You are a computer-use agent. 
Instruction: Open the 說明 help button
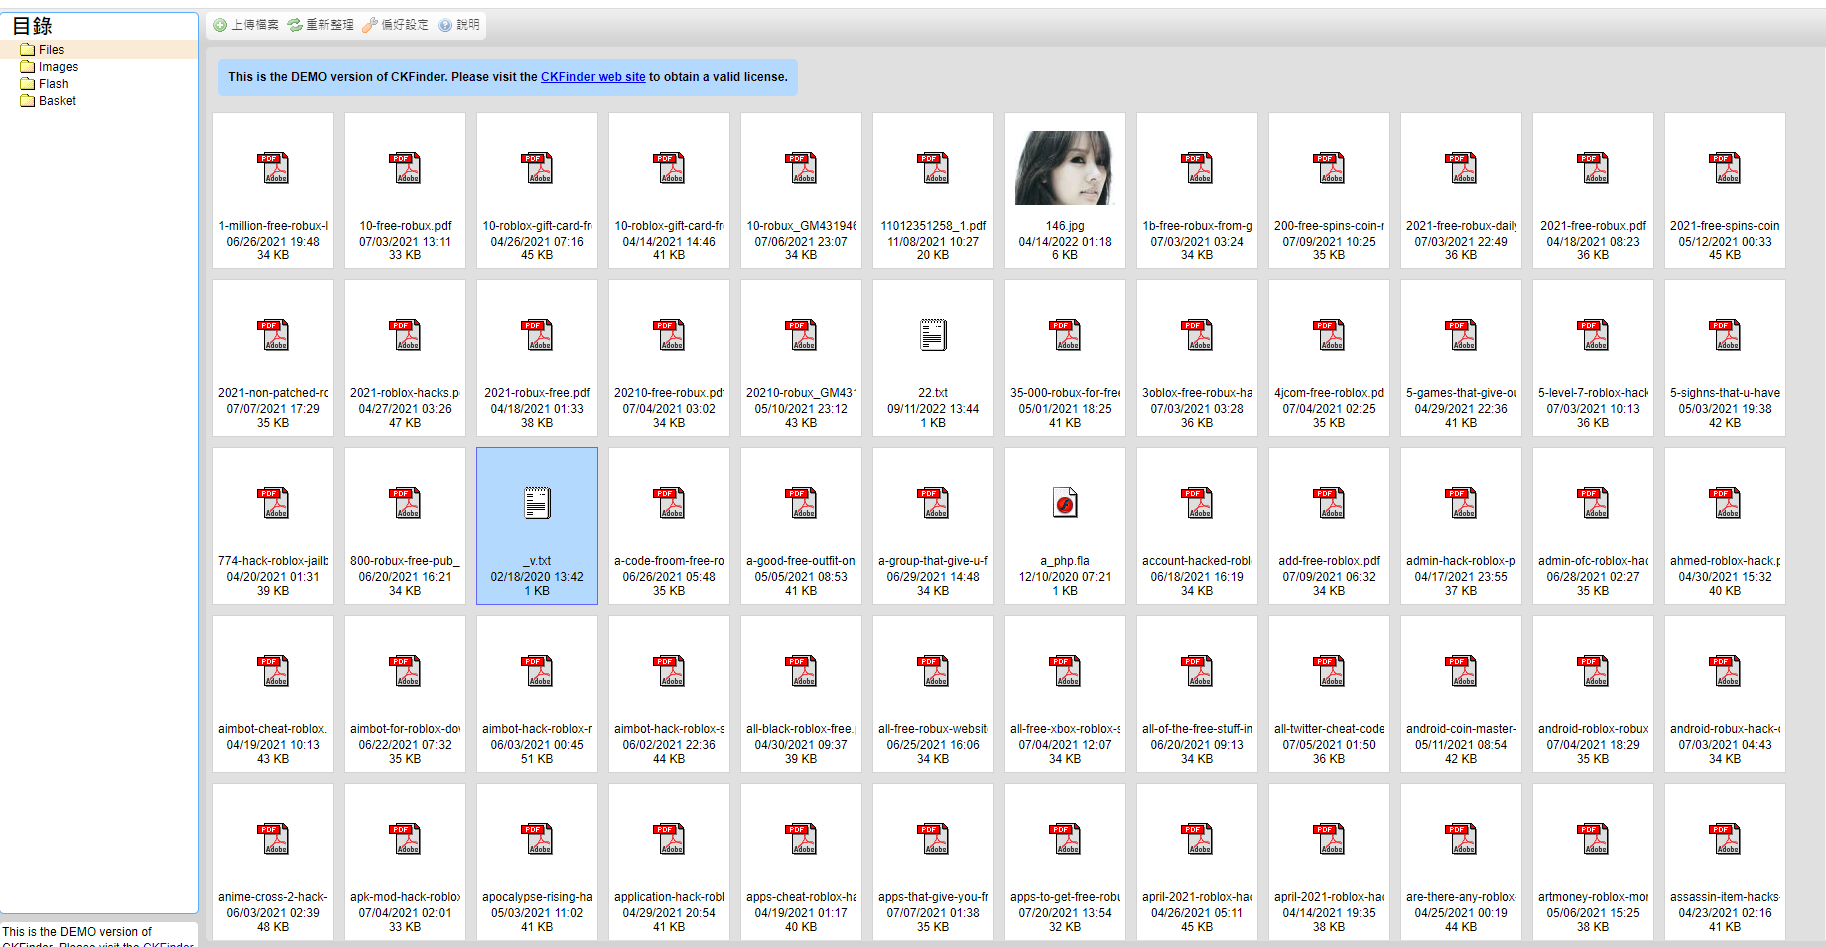(459, 25)
